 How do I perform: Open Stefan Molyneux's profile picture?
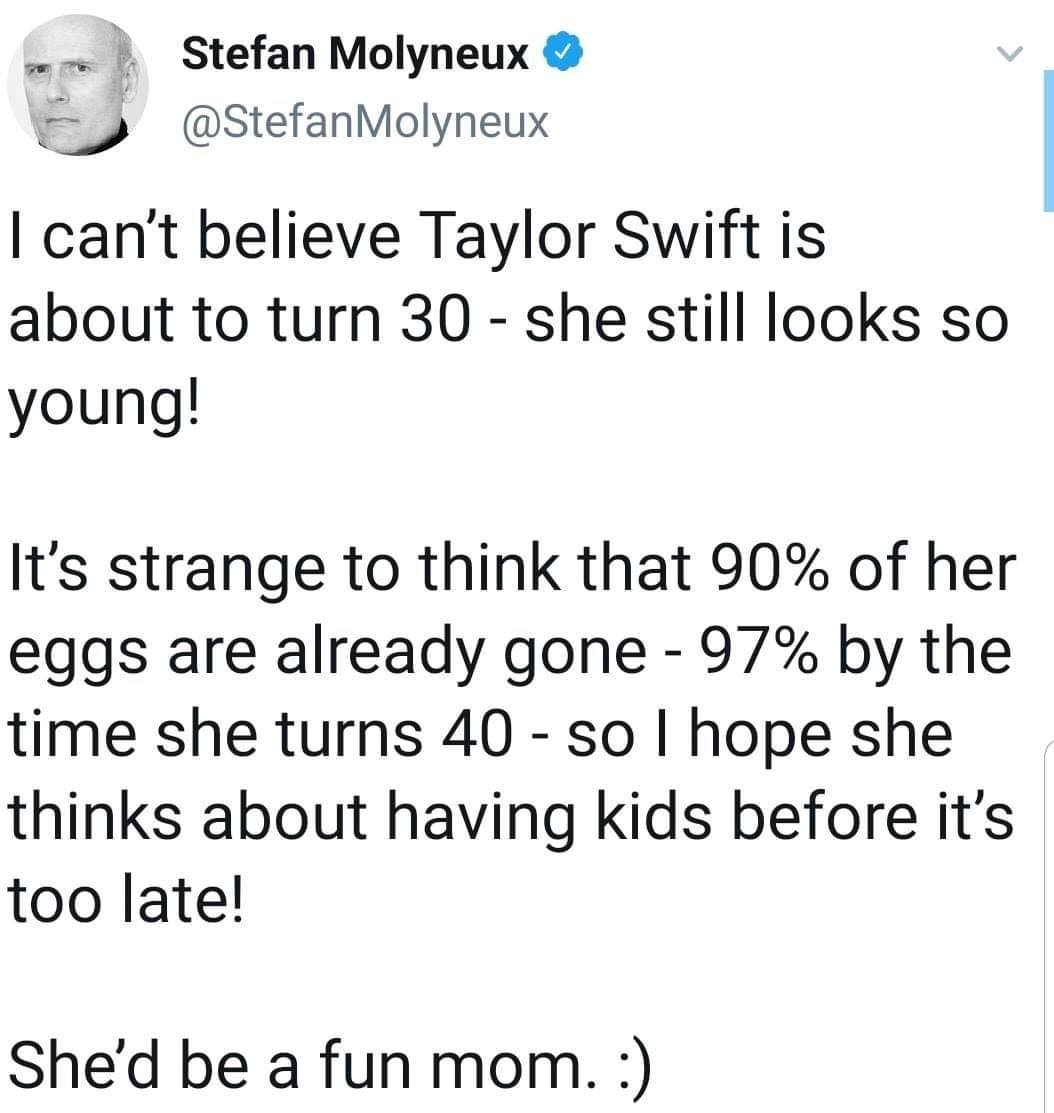(x=78, y=85)
